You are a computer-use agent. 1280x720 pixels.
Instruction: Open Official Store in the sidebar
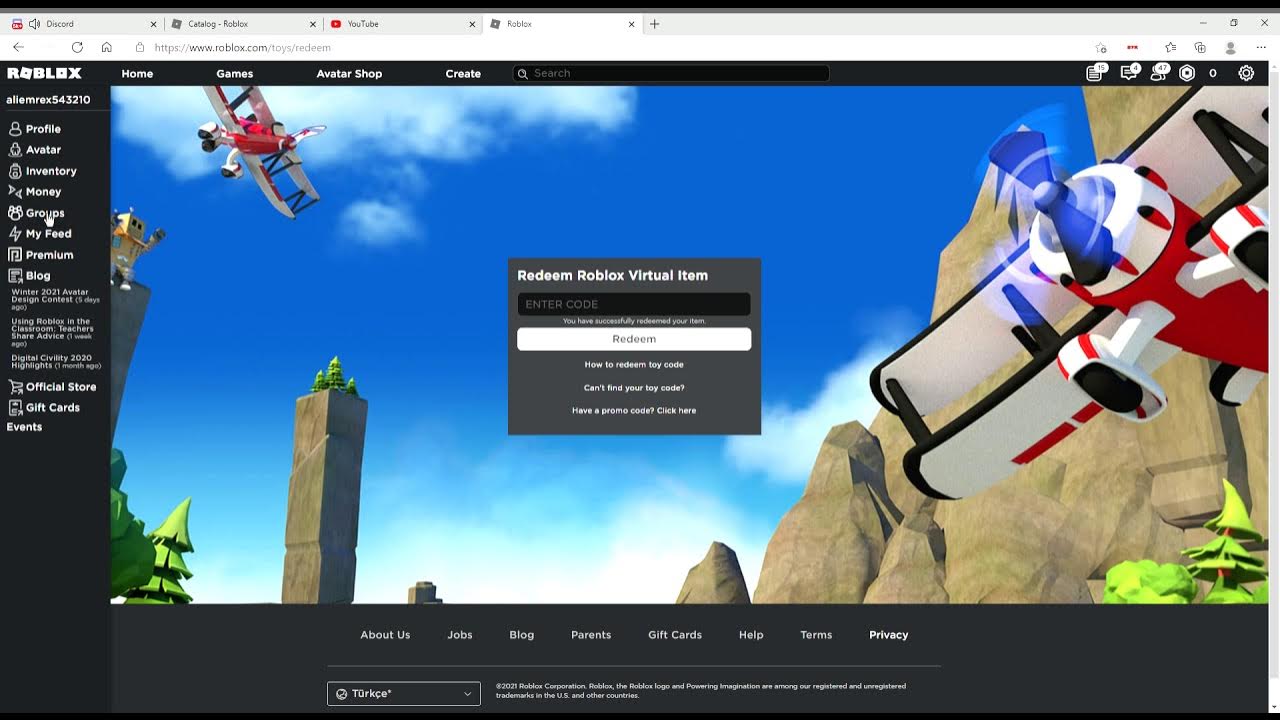pyautogui.click(x=52, y=387)
